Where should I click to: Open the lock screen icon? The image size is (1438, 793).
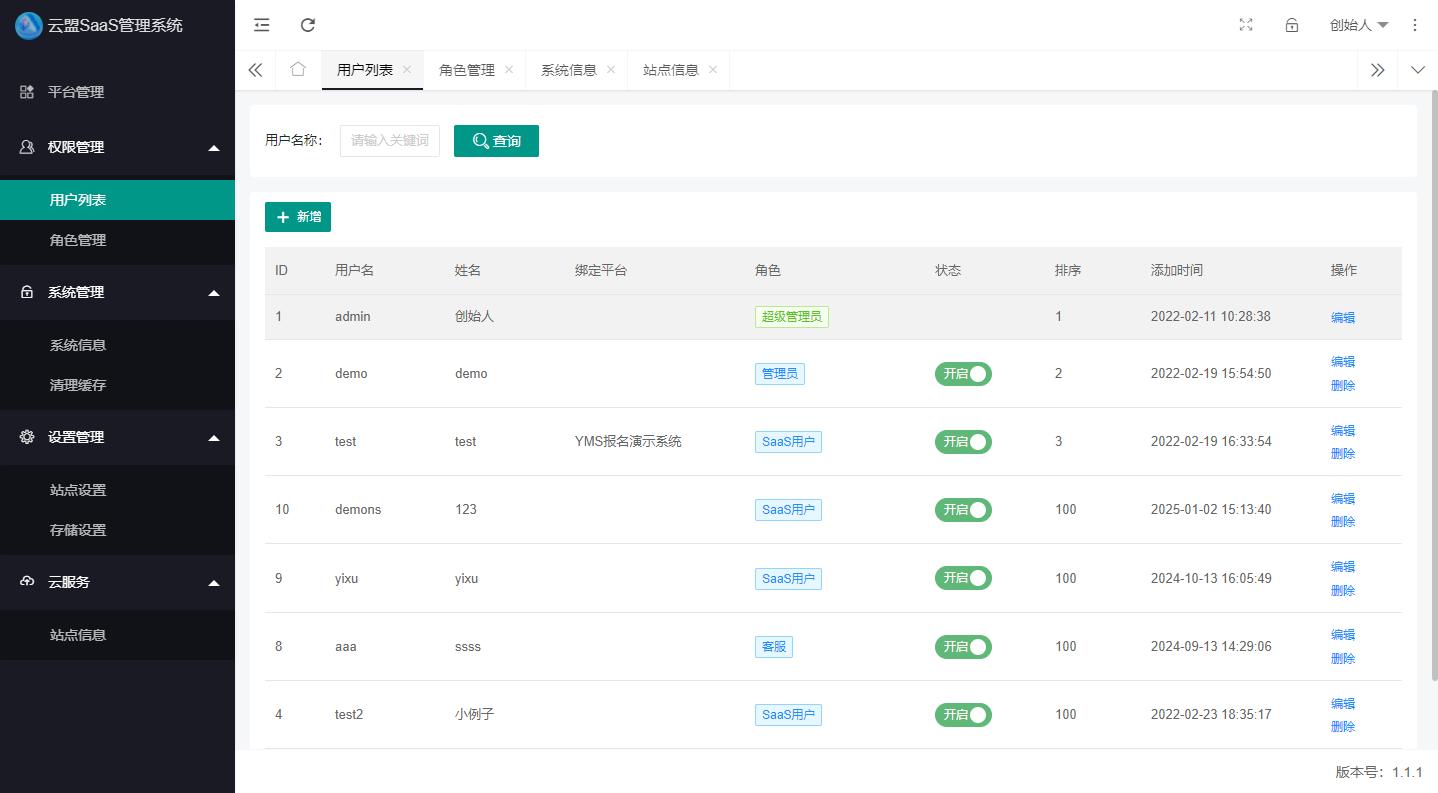click(1291, 25)
